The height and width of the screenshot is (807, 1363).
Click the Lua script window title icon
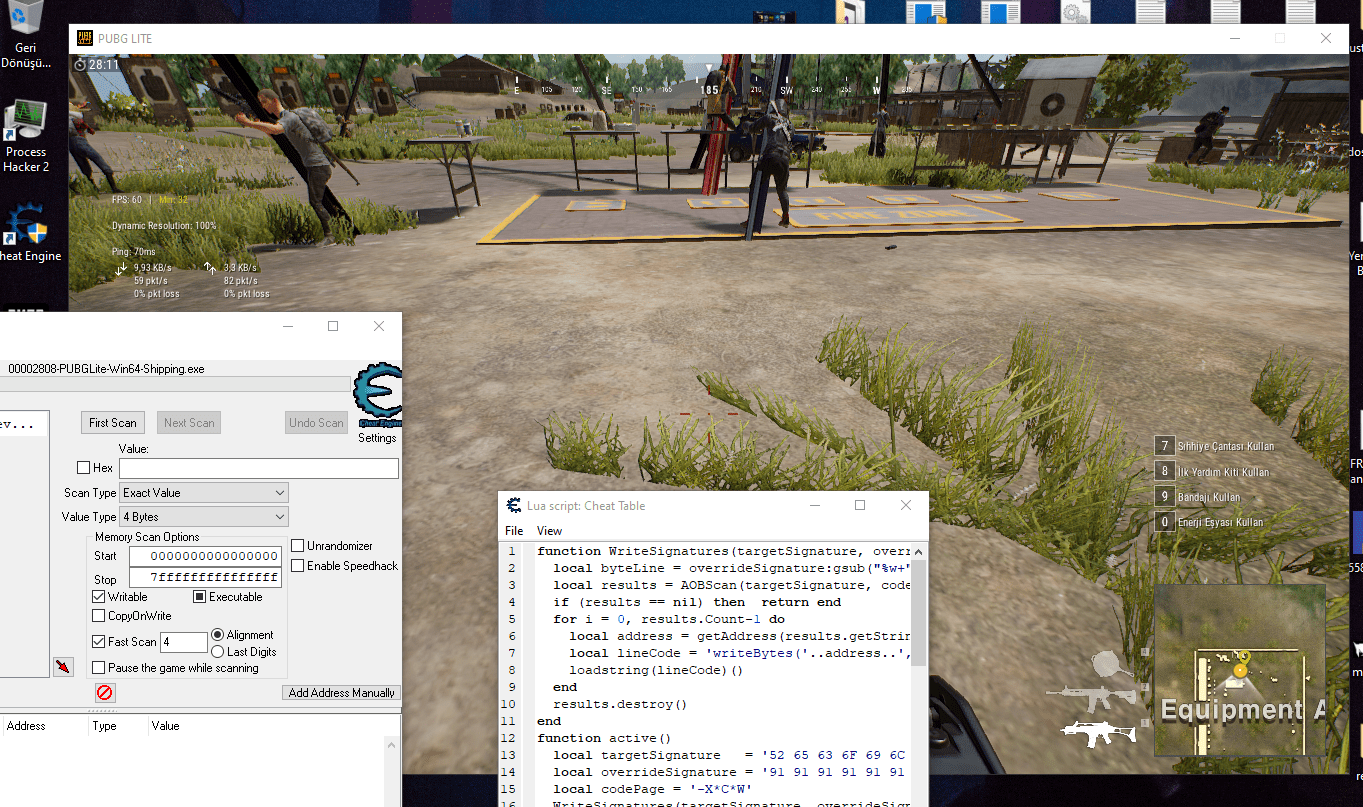pos(514,505)
